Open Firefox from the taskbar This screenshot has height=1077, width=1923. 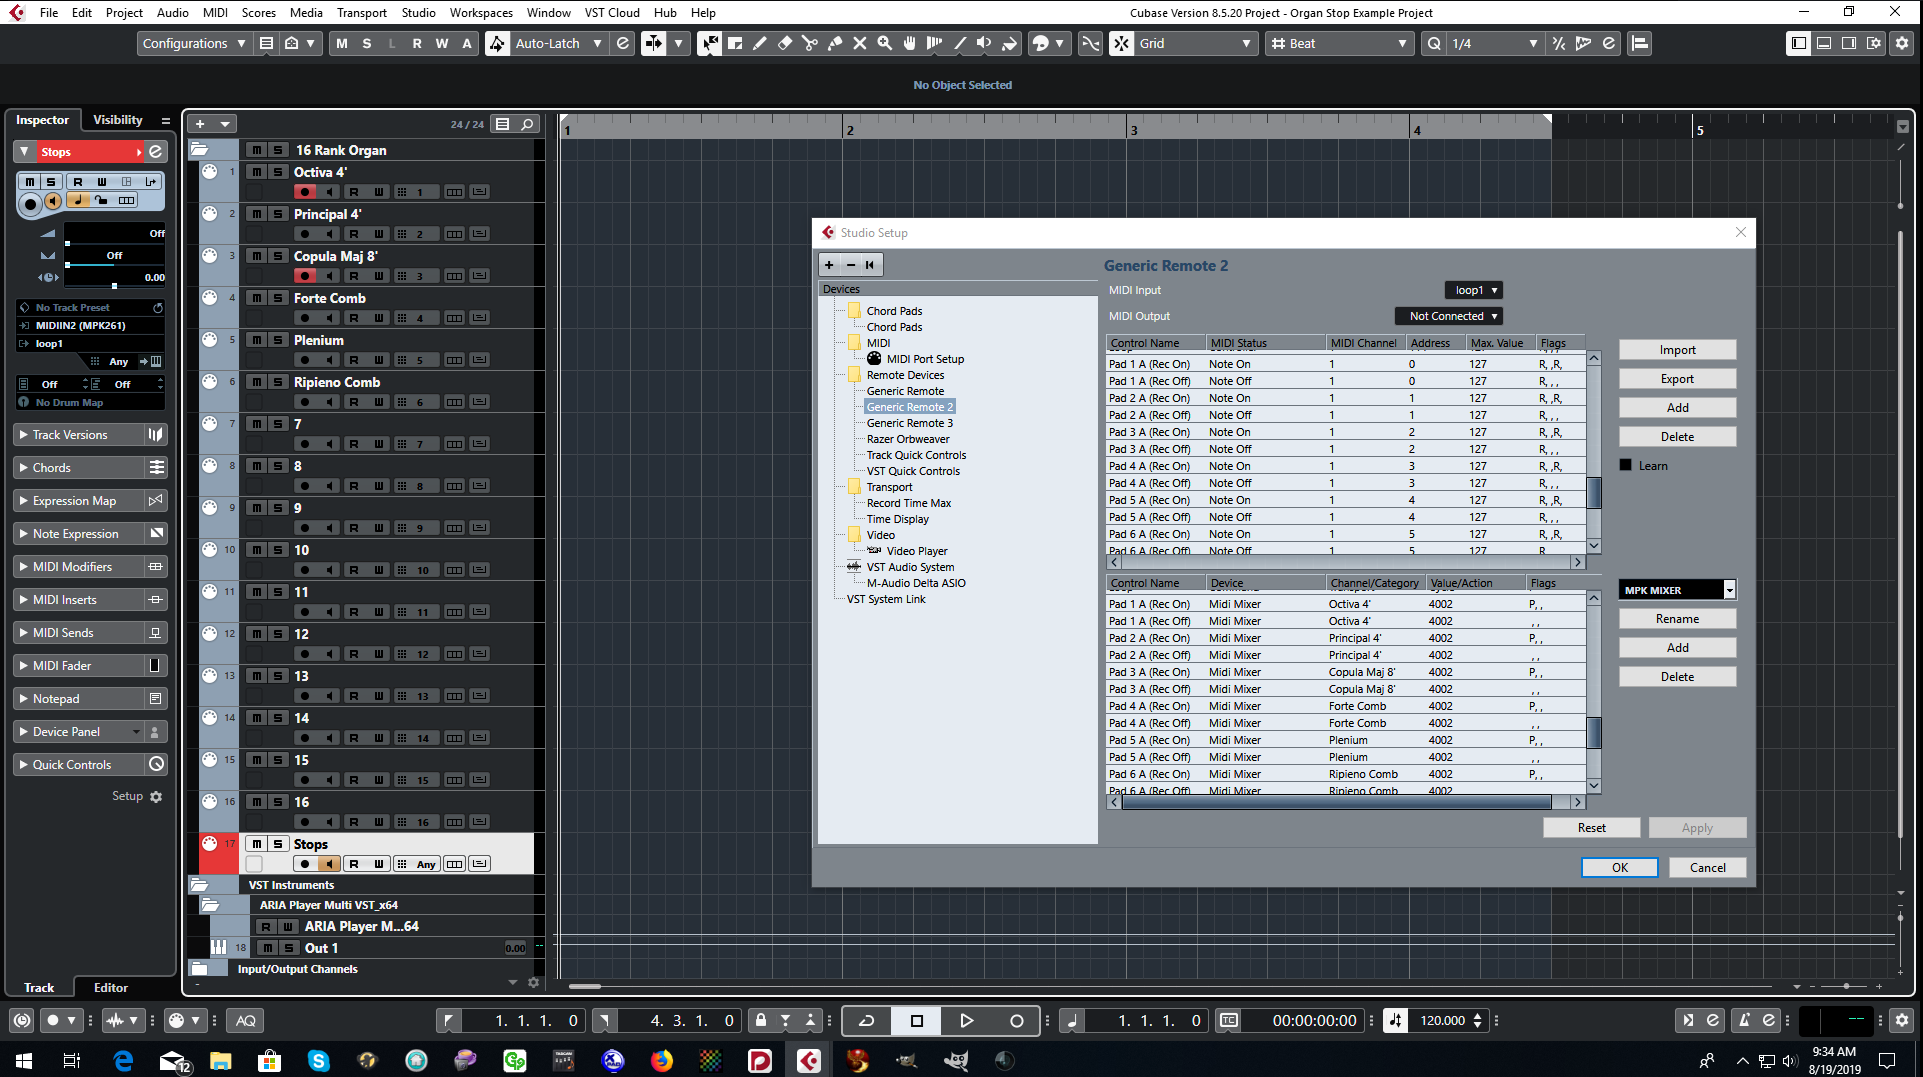pos(662,1060)
